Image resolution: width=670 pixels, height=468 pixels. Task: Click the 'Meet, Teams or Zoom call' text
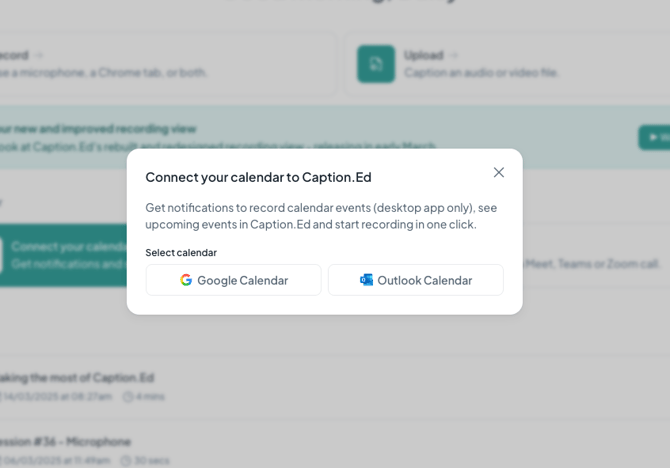coord(592,263)
